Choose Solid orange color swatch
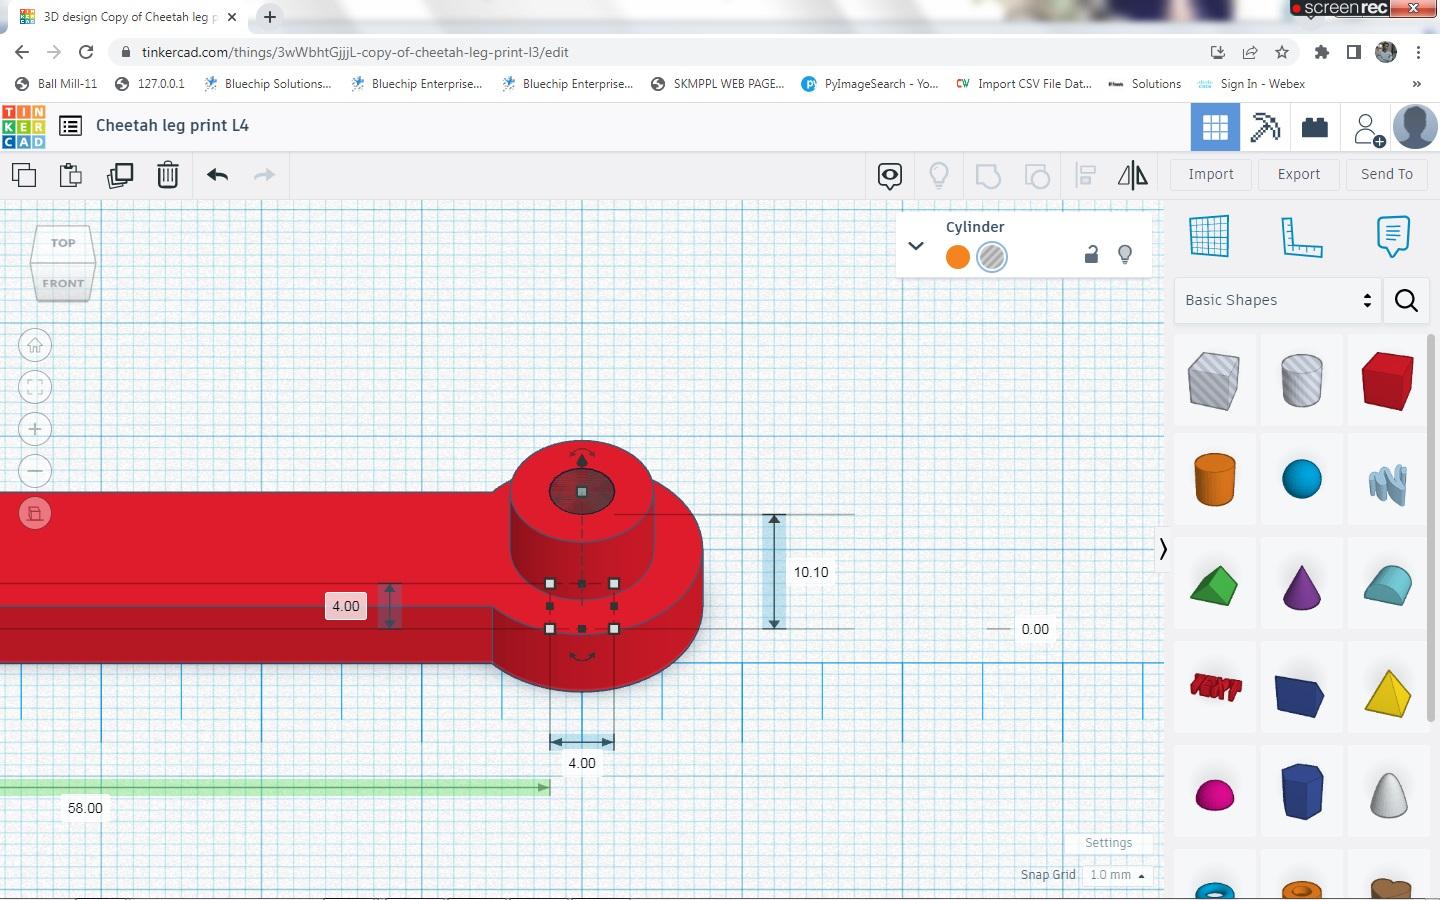Image resolution: width=1440 pixels, height=900 pixels. click(x=958, y=257)
